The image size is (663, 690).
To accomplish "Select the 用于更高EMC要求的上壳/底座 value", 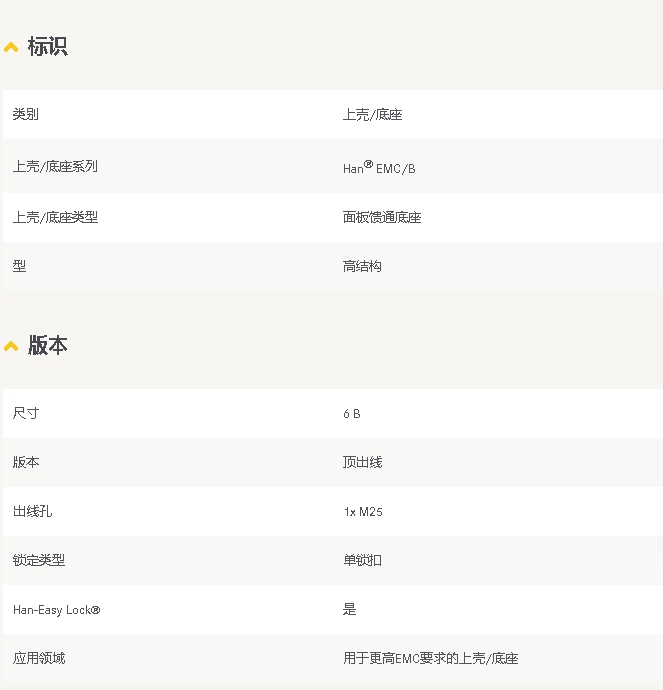I will (431, 659).
